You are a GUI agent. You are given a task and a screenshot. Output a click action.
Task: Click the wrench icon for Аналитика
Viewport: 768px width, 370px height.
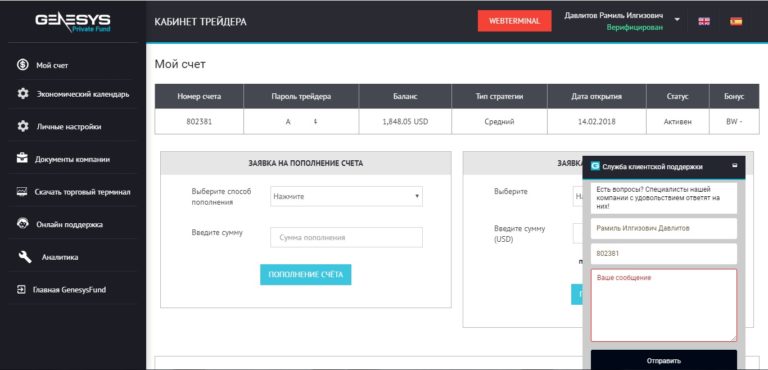25,257
